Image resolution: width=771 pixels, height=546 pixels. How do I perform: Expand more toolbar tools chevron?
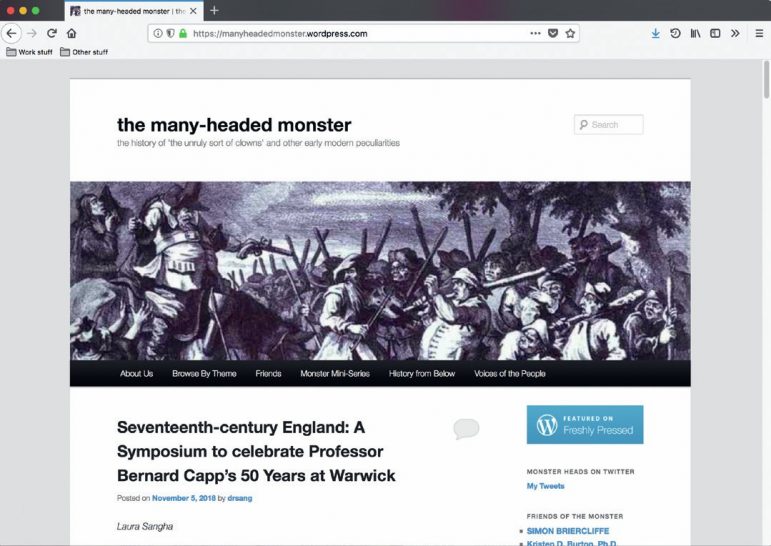[x=735, y=33]
